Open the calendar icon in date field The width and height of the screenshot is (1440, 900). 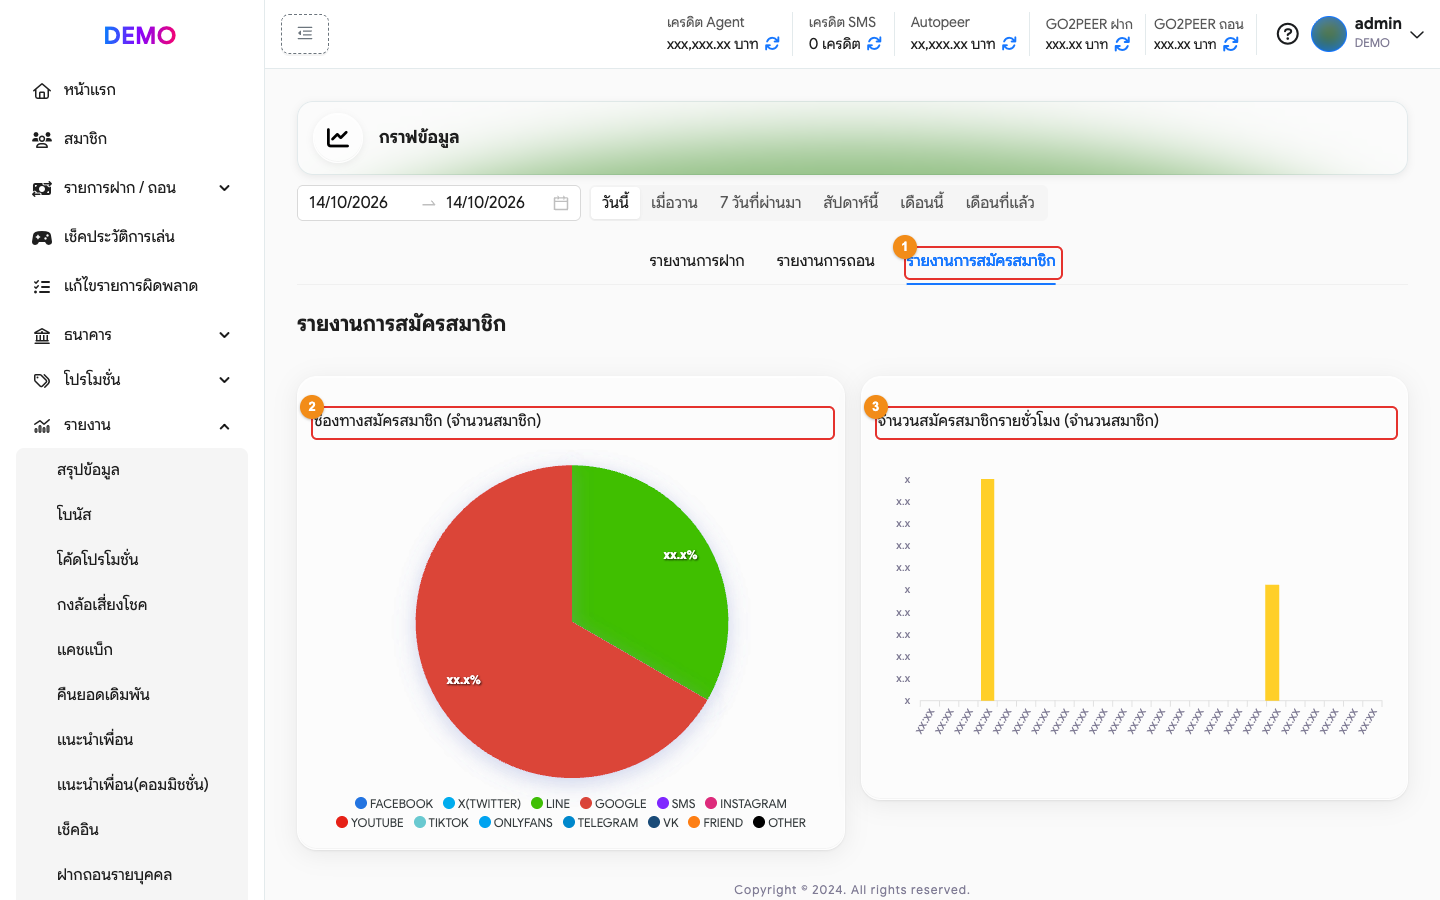pos(561,203)
